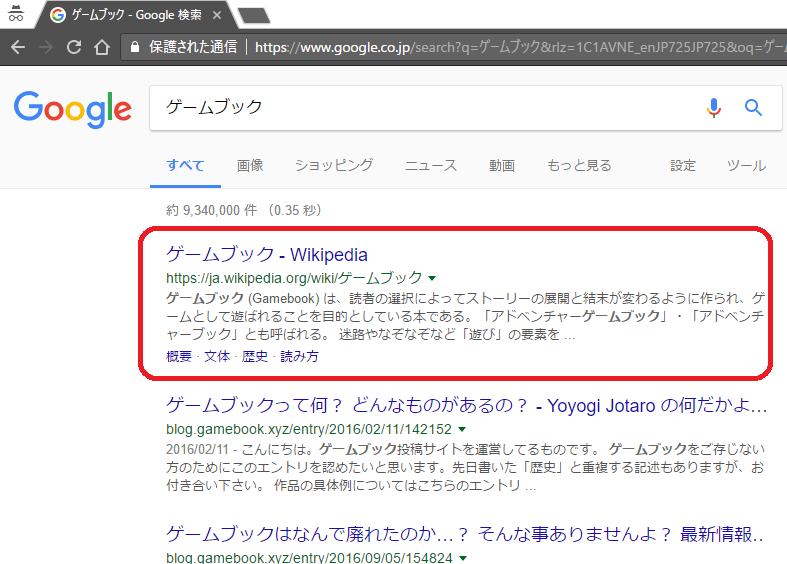Click the secure connection padlock icon

135,47
